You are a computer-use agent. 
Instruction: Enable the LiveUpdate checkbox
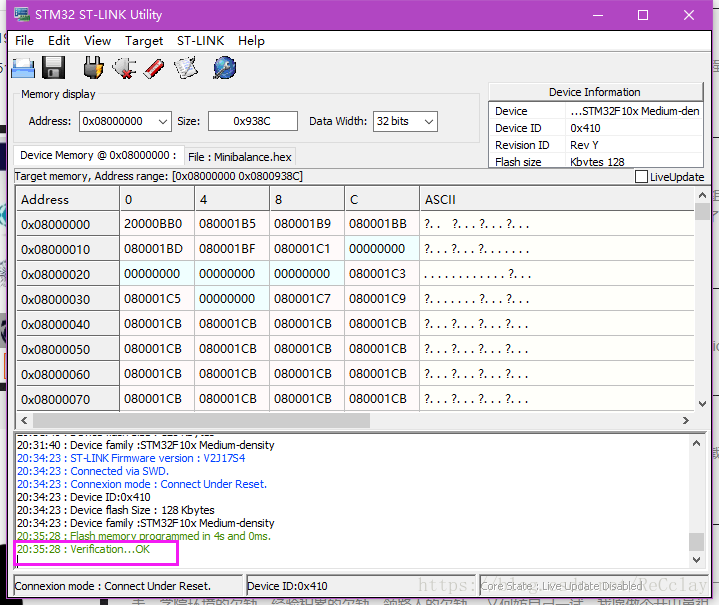tap(641, 177)
